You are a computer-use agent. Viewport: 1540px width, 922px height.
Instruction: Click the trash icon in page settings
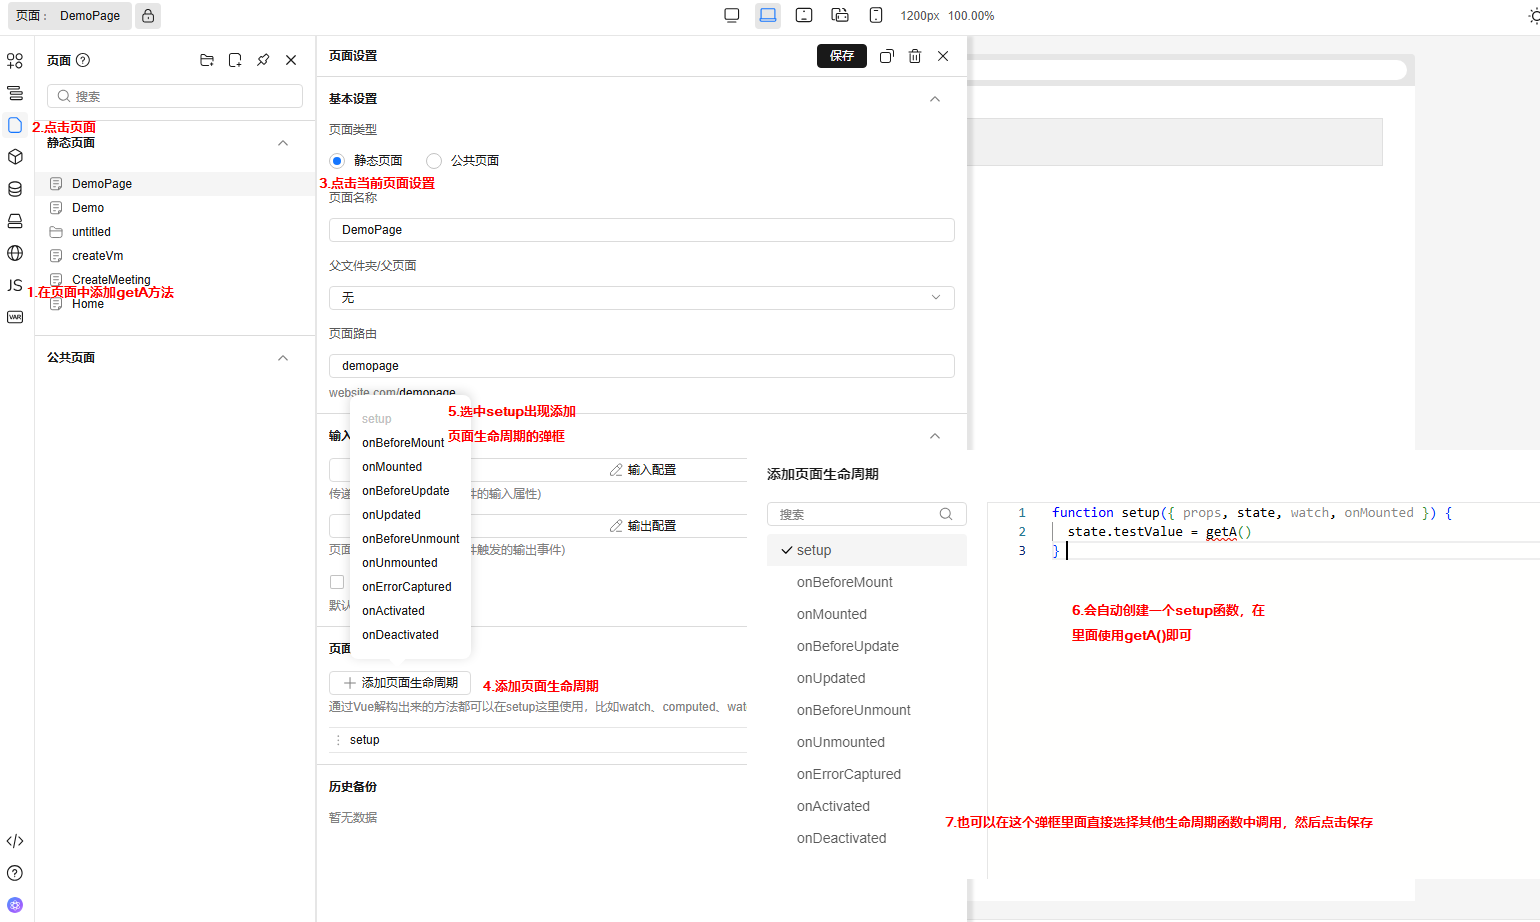pyautogui.click(x=914, y=56)
